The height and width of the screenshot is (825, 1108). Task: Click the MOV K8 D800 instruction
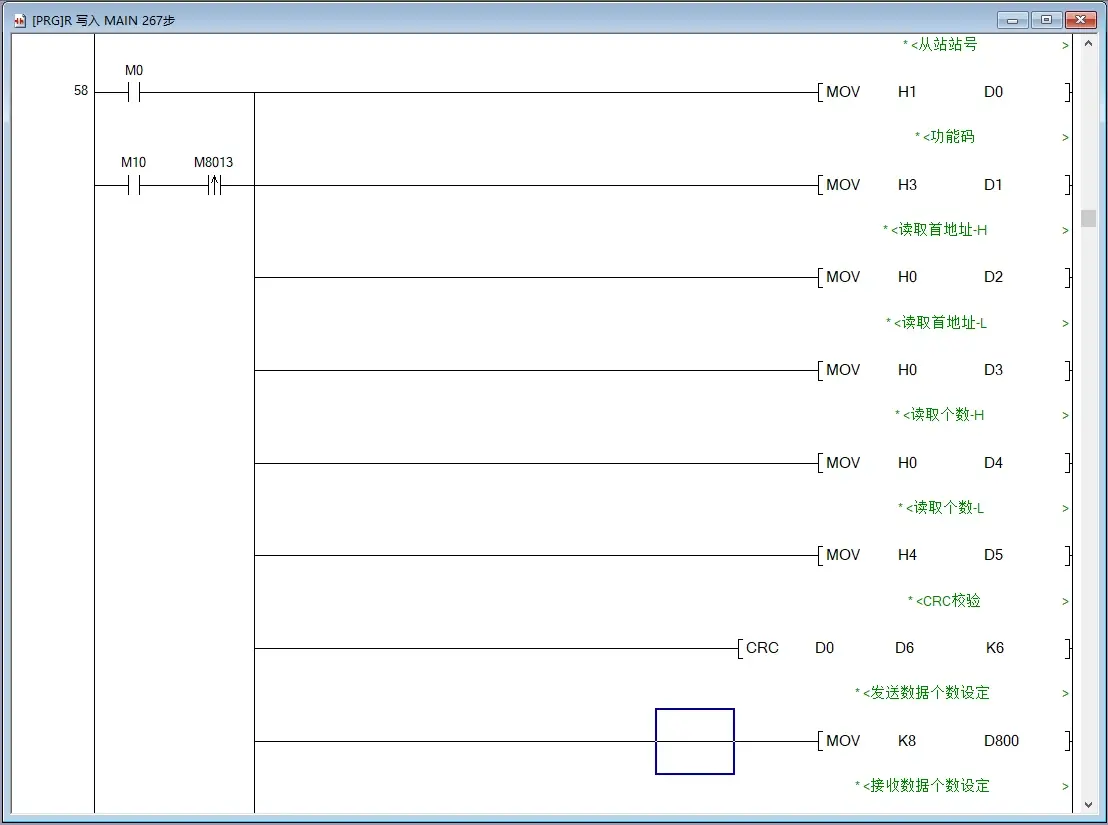944,741
